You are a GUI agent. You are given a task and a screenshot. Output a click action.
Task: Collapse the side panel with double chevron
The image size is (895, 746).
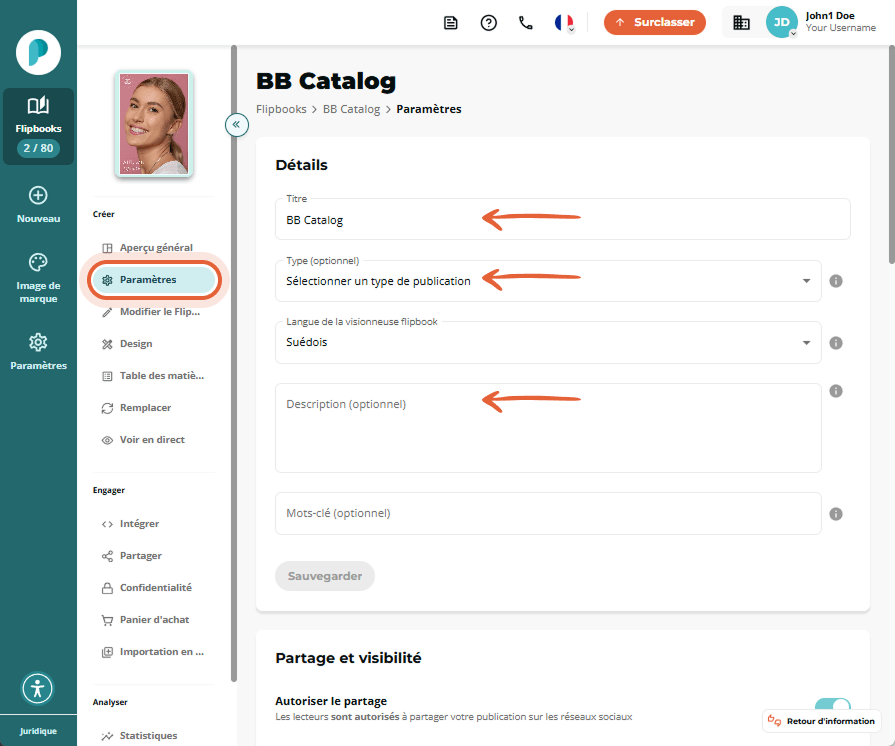tap(236, 124)
